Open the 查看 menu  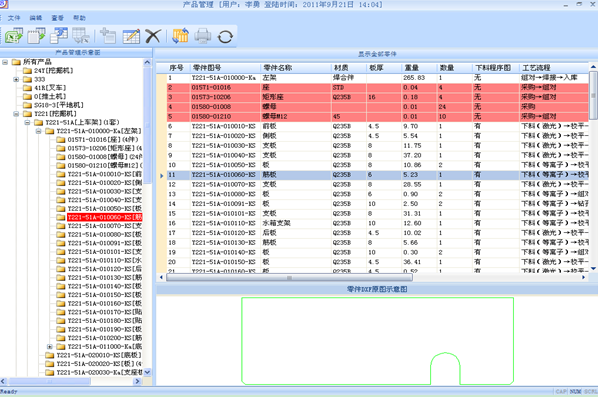coord(57,18)
